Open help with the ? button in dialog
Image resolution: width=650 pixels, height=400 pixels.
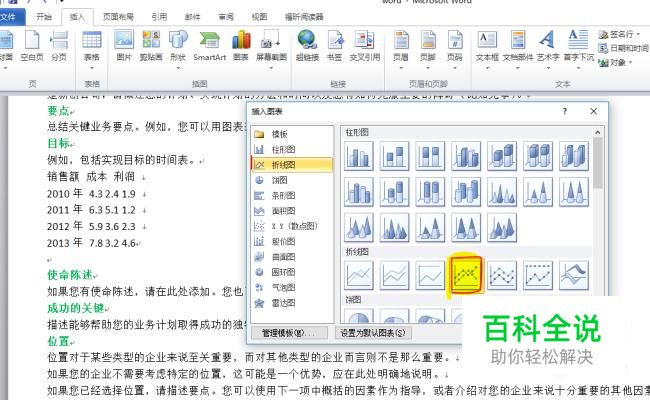(x=565, y=111)
